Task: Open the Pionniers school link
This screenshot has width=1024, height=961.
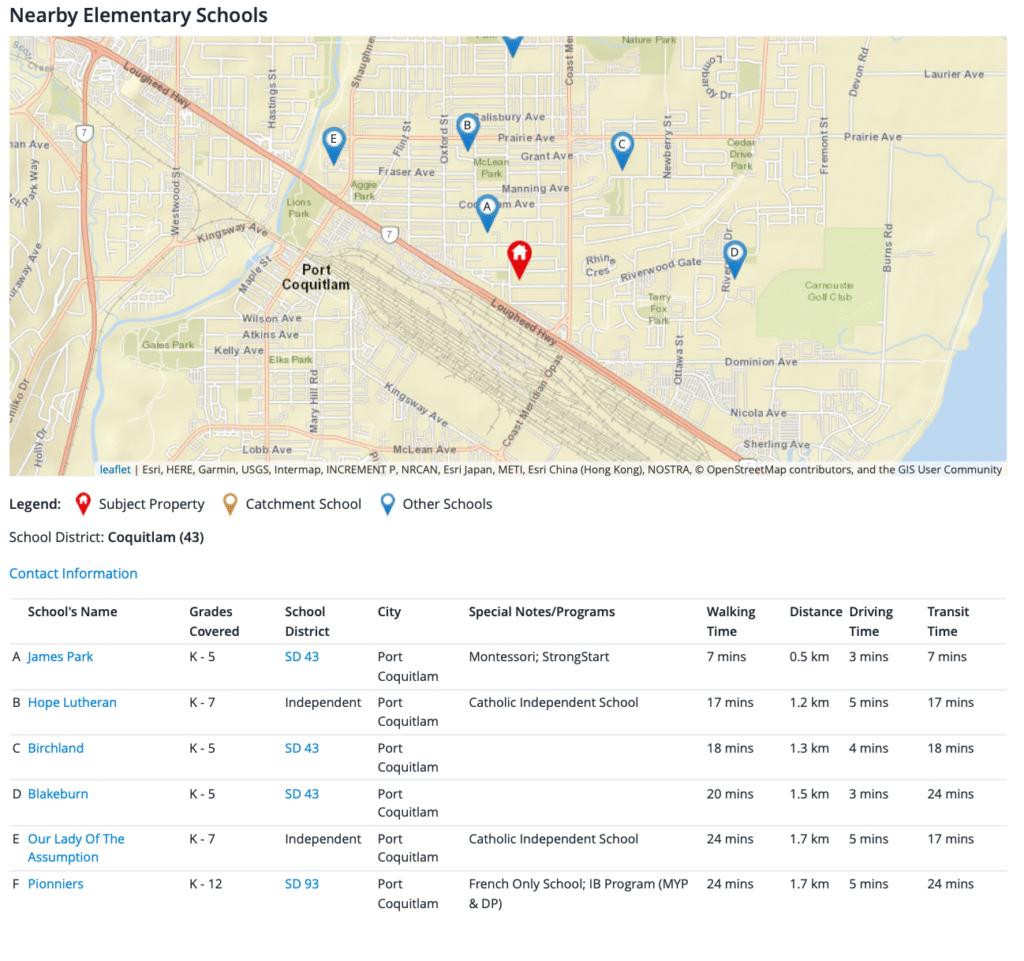Action: pyautogui.click(x=56, y=884)
